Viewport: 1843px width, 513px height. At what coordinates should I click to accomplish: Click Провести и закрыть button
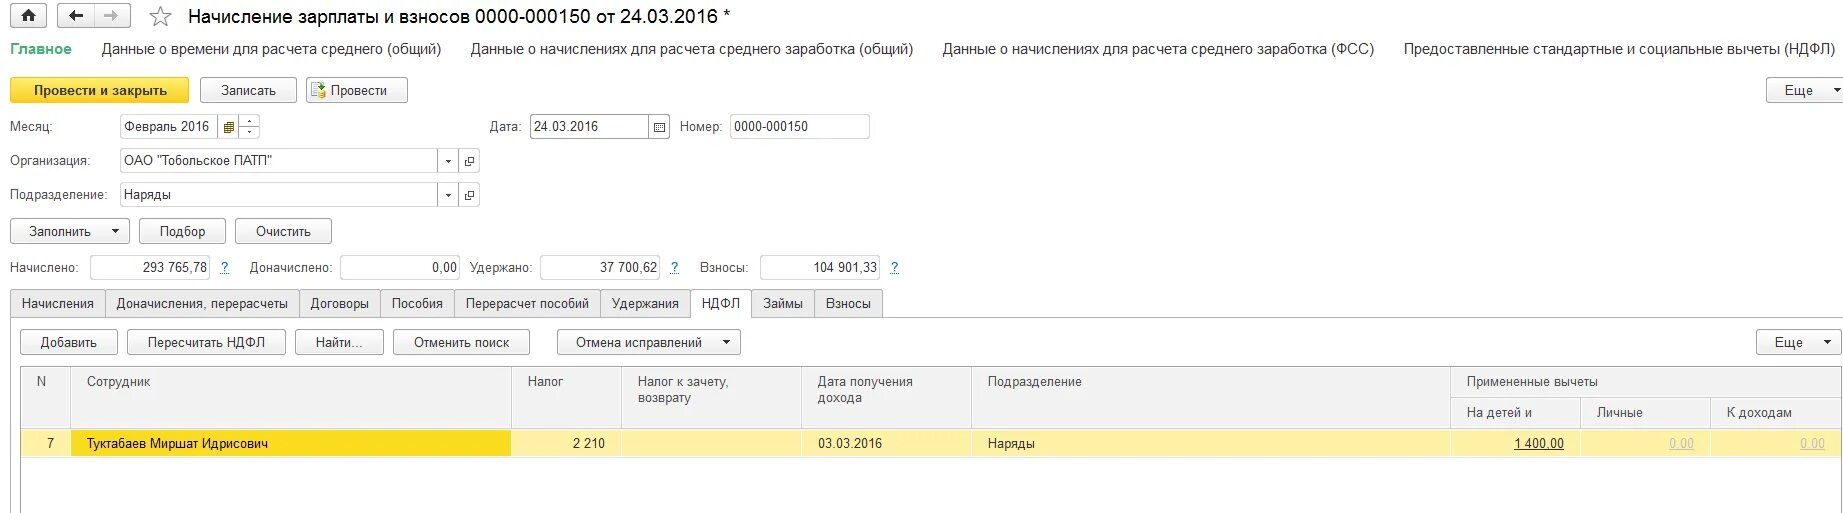(100, 90)
